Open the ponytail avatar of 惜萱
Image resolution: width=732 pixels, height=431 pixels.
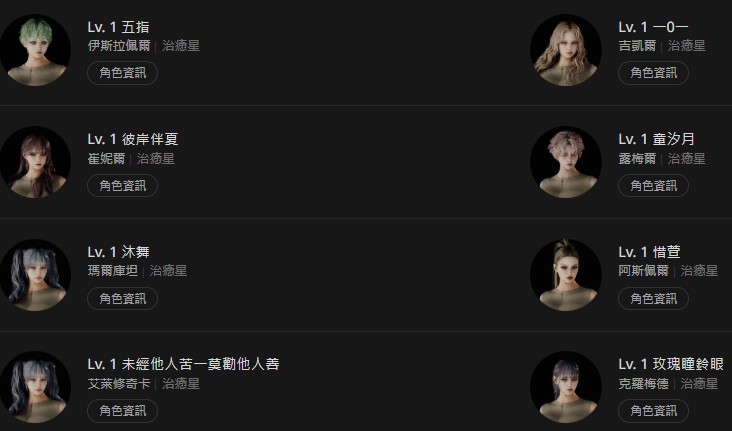click(x=566, y=275)
